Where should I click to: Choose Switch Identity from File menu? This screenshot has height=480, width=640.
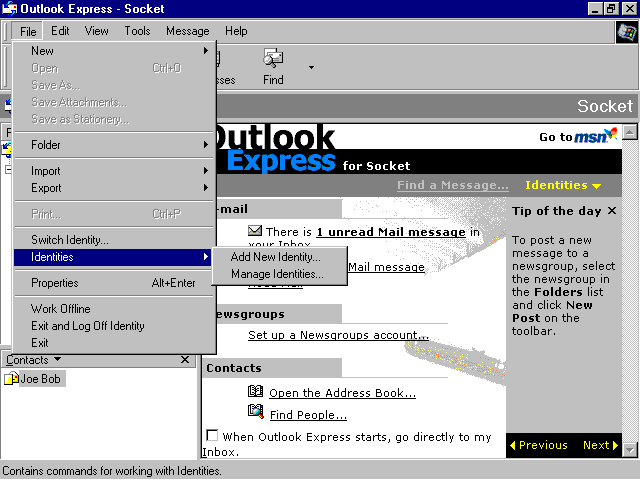(x=113, y=240)
